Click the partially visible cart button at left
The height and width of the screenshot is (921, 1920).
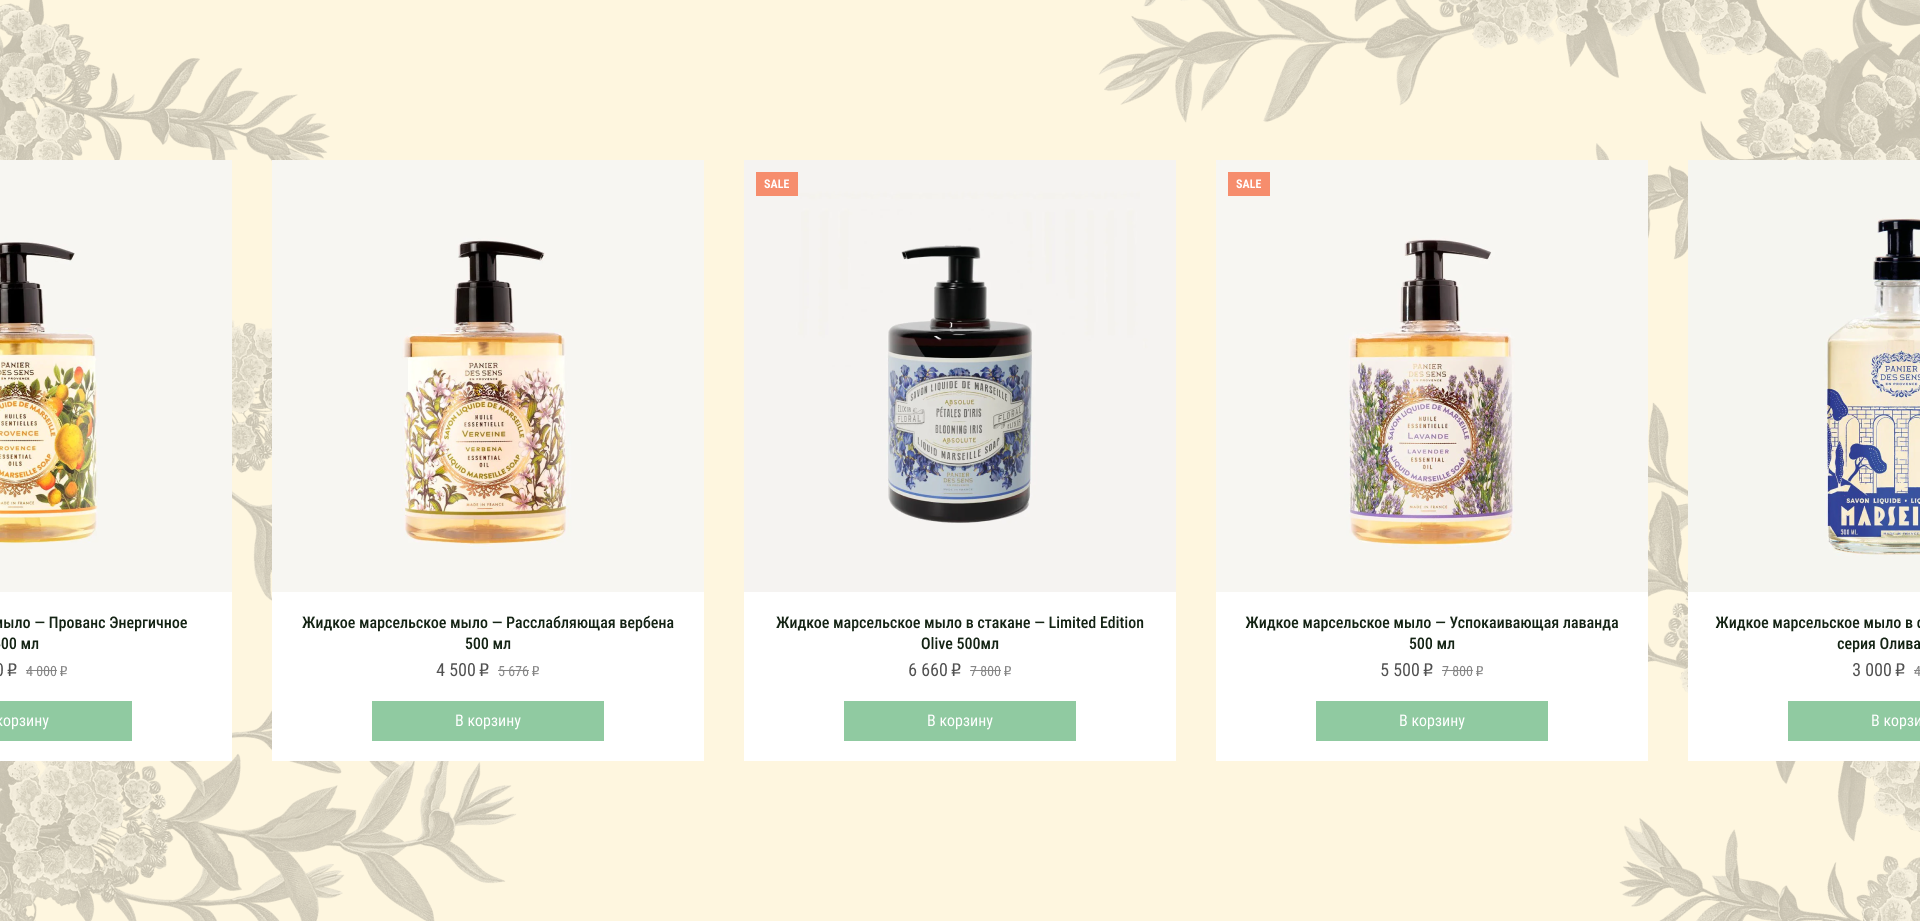[66, 721]
